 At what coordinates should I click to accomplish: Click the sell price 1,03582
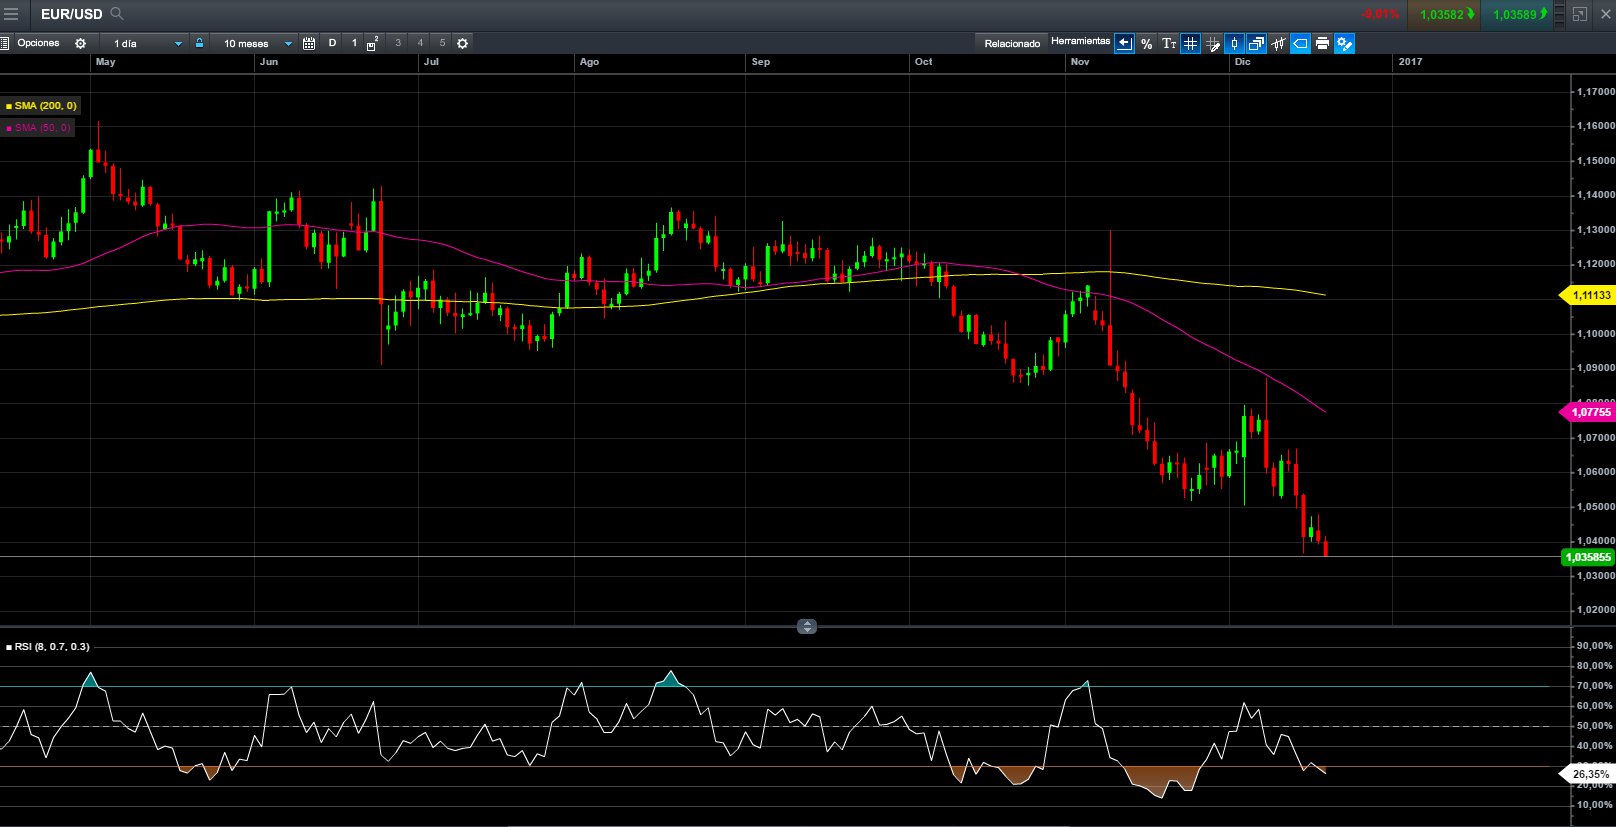(1442, 15)
